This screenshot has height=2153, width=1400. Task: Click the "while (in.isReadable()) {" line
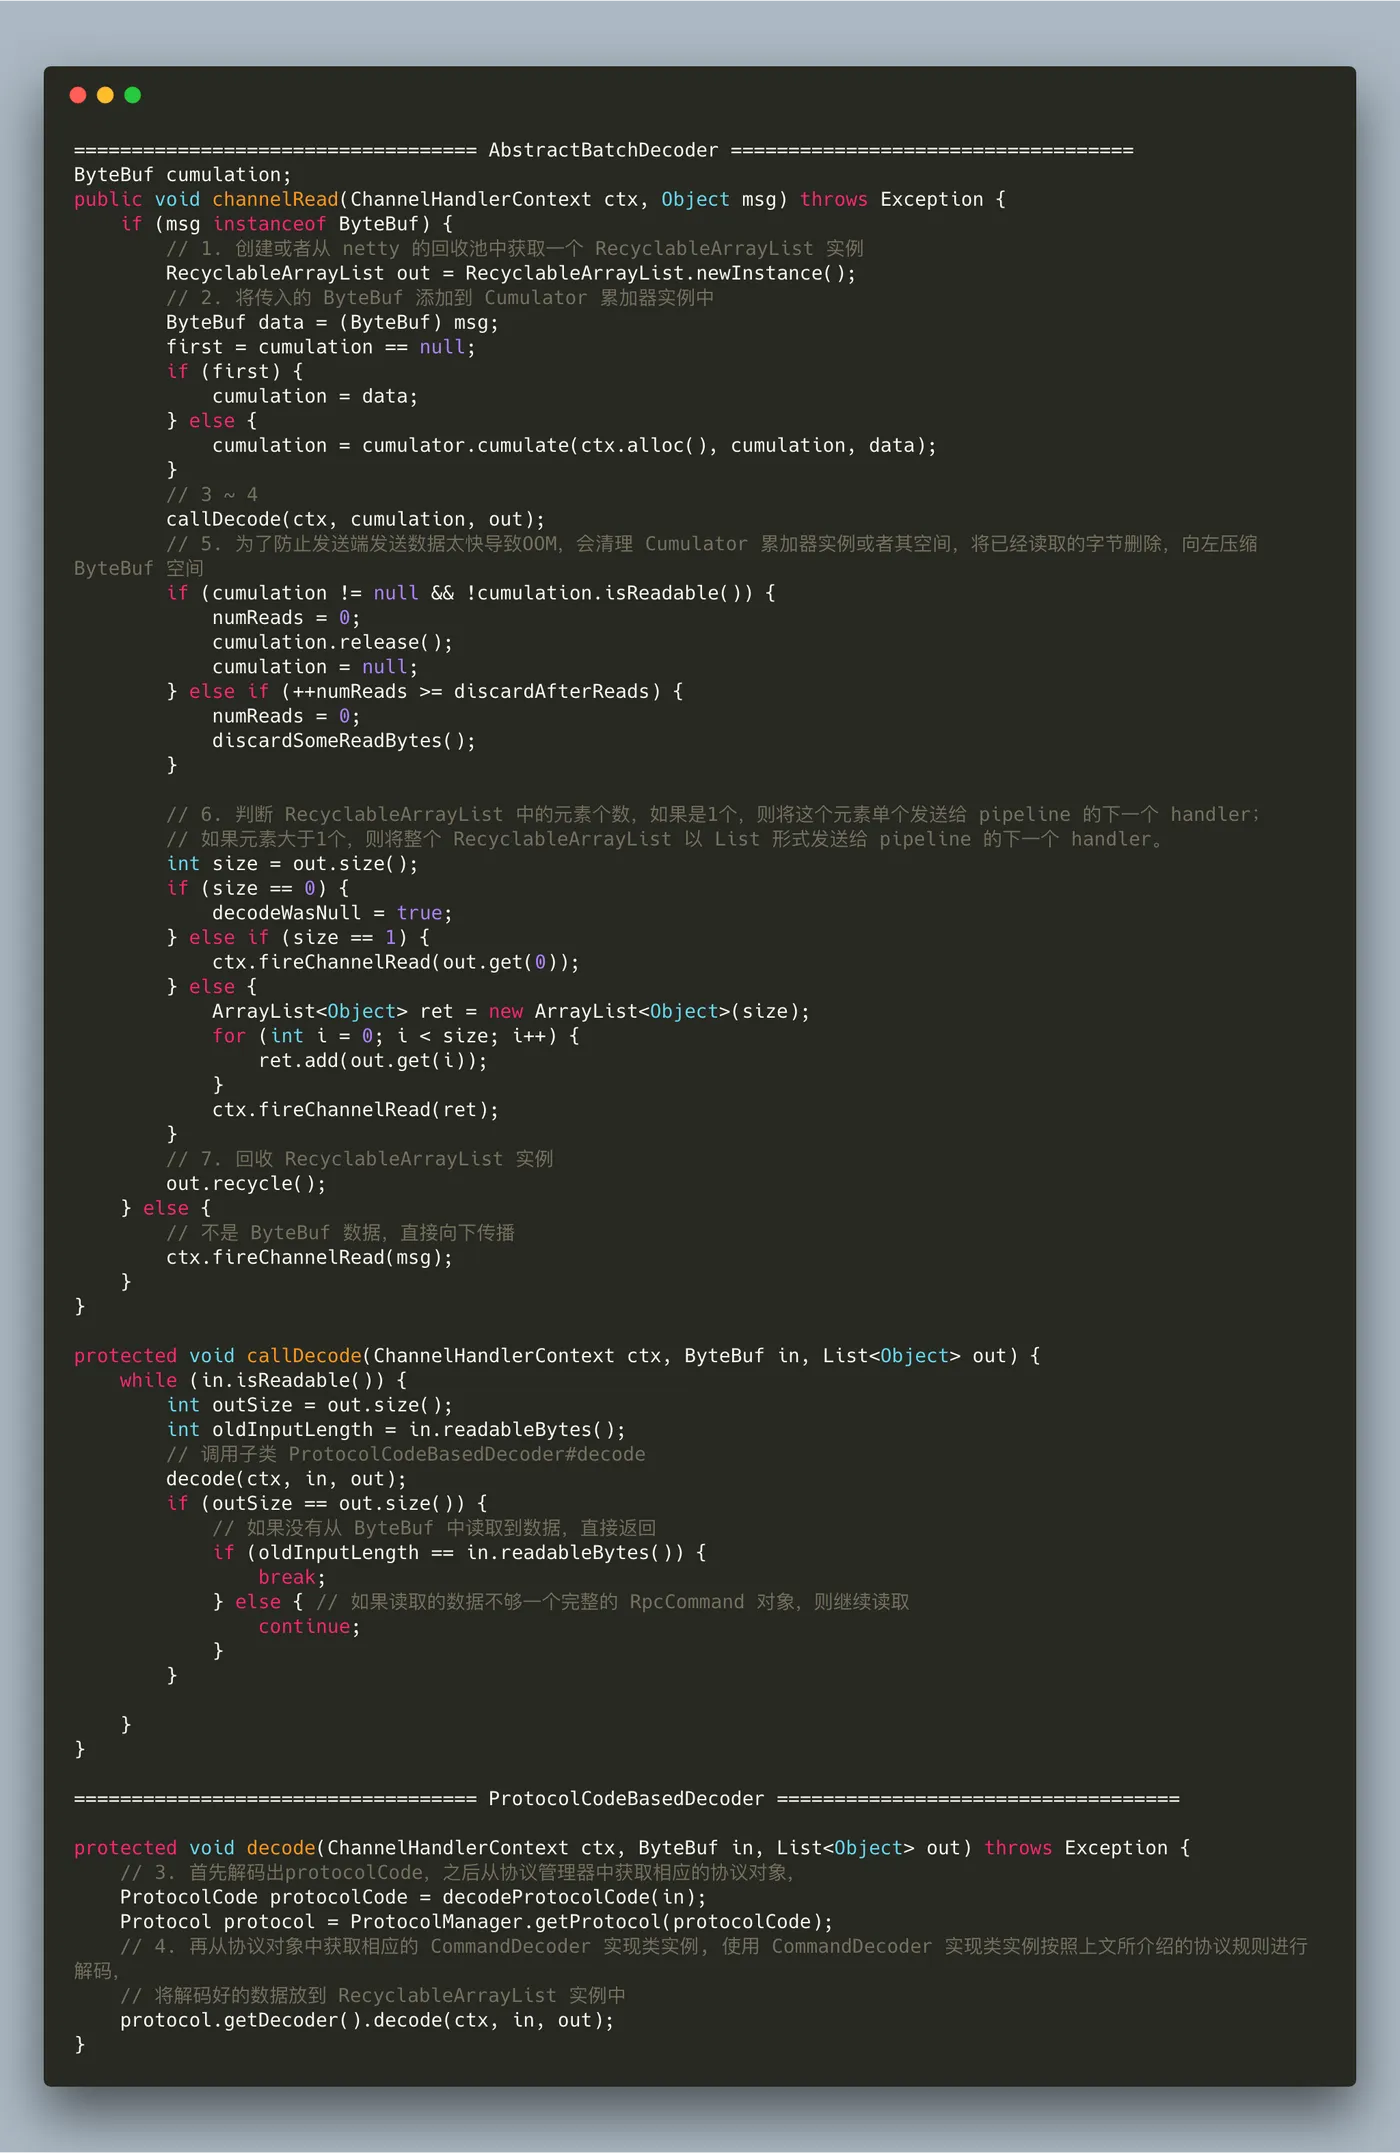263,1380
